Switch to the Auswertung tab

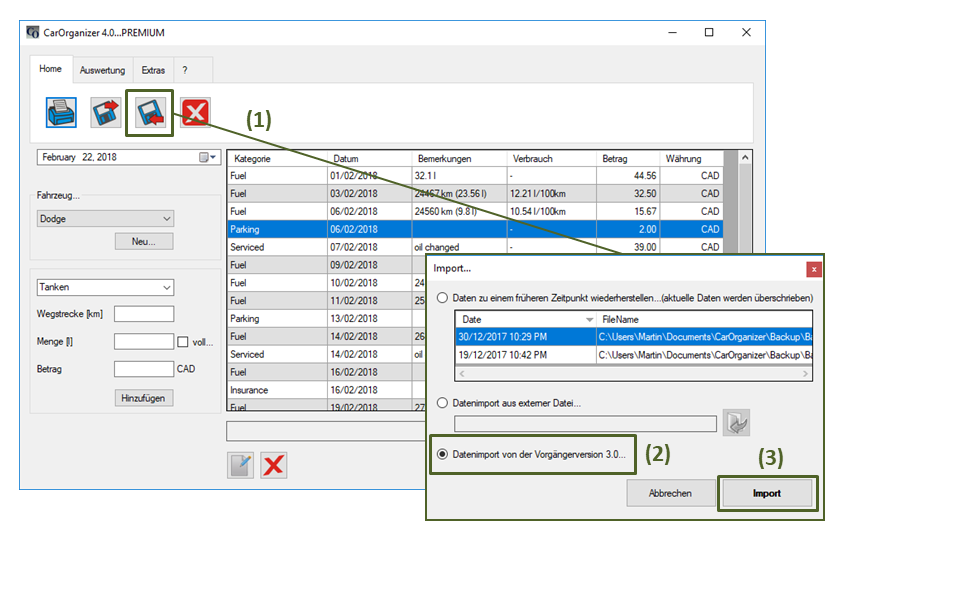tap(102, 71)
